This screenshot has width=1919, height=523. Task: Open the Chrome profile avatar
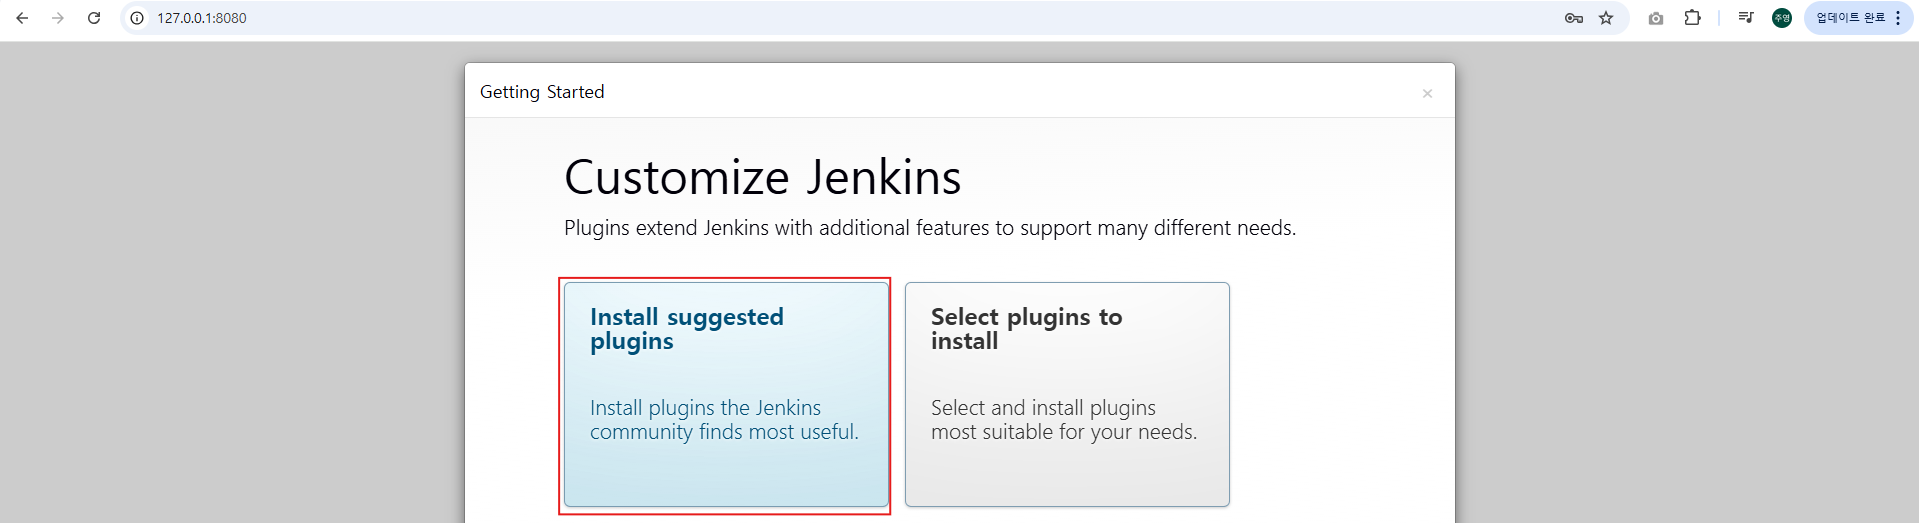click(x=1782, y=18)
